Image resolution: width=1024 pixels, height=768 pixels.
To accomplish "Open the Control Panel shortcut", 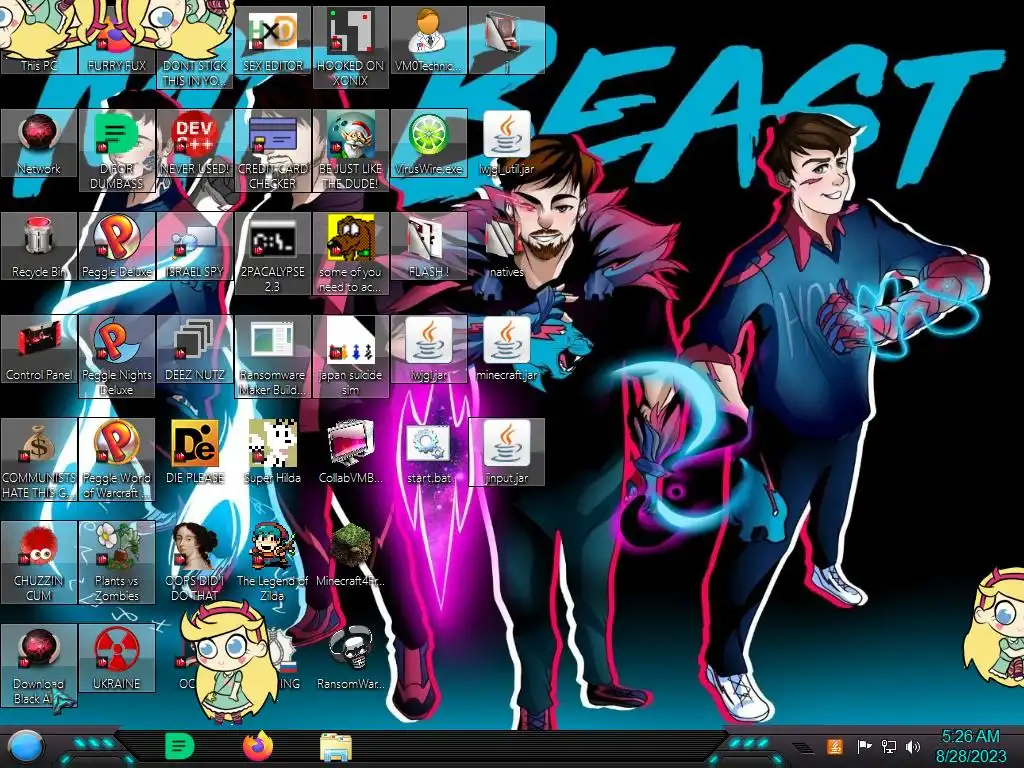I will 39,349.
